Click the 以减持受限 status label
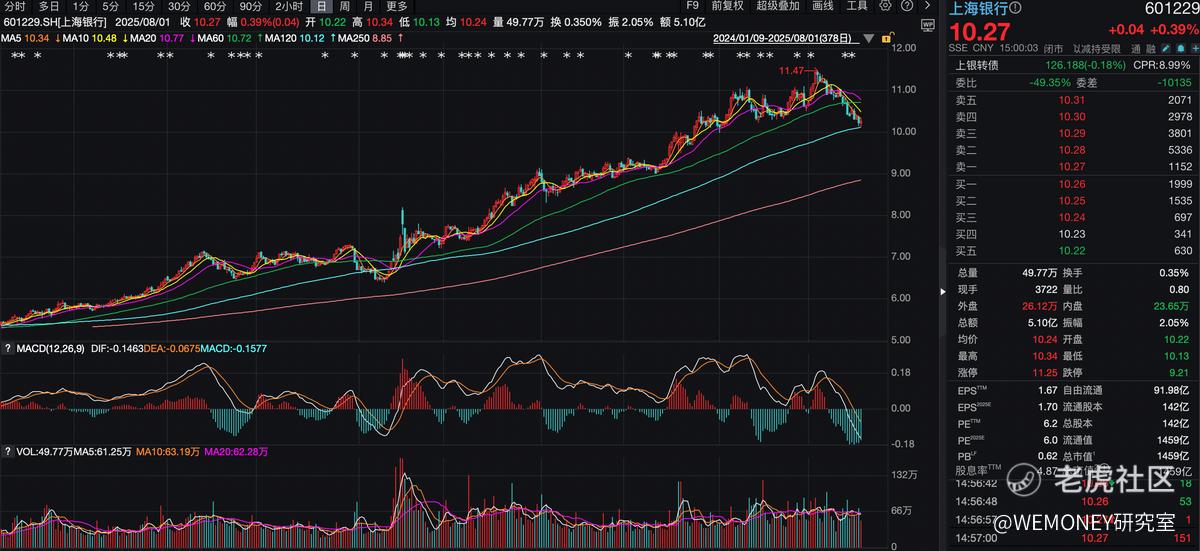 (1097, 48)
